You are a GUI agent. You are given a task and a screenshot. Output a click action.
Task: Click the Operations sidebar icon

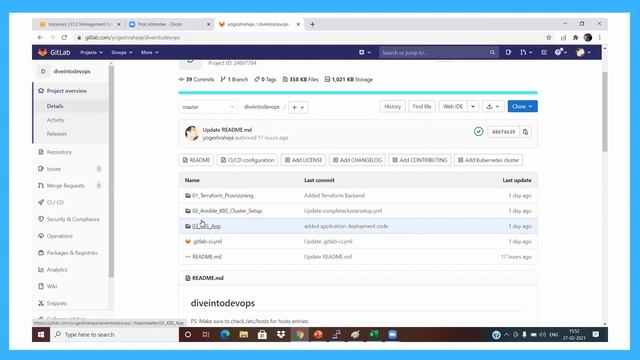[x=41, y=236]
